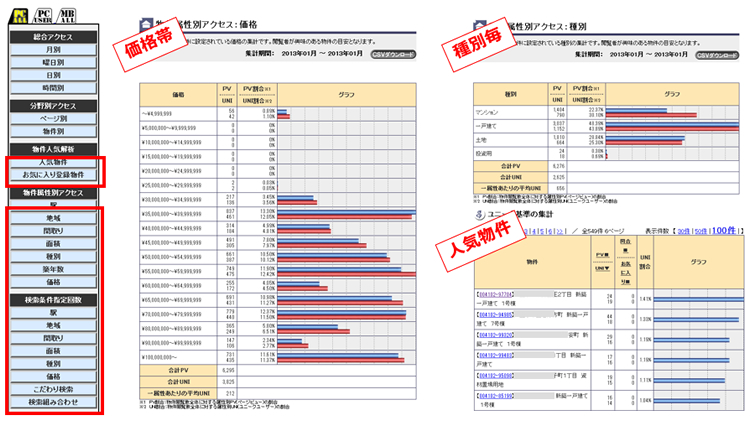
Task: Open 検索組み合わせ report
Action: [x=53, y=402]
